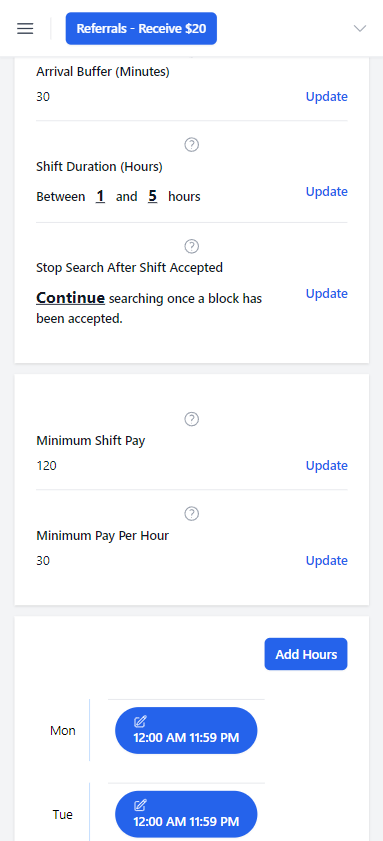This screenshot has height=841, width=383.
Task: Click the Add Hours button
Action: point(306,654)
